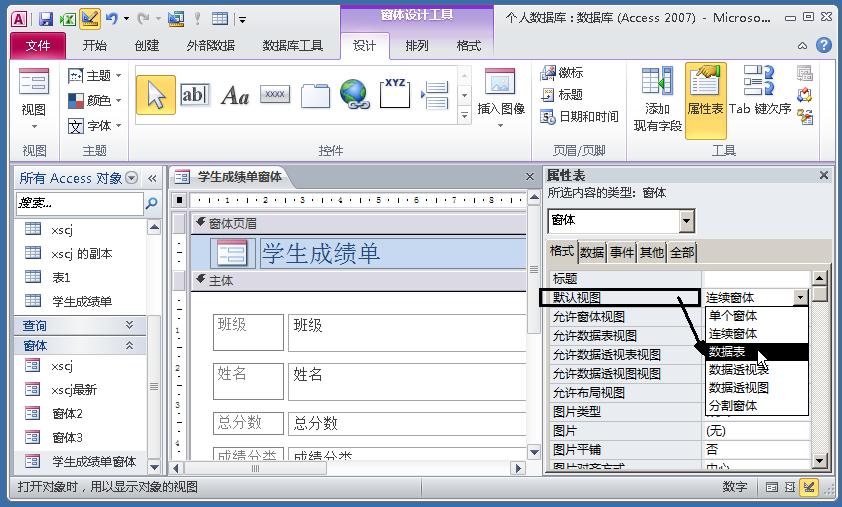Expand the 查询 group in navigation pane

coord(129,325)
